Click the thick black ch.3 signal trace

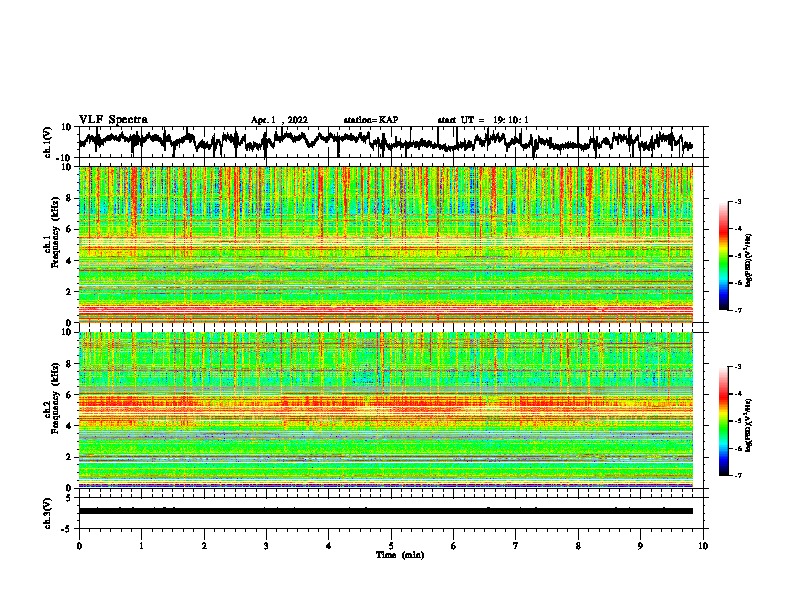click(x=386, y=511)
